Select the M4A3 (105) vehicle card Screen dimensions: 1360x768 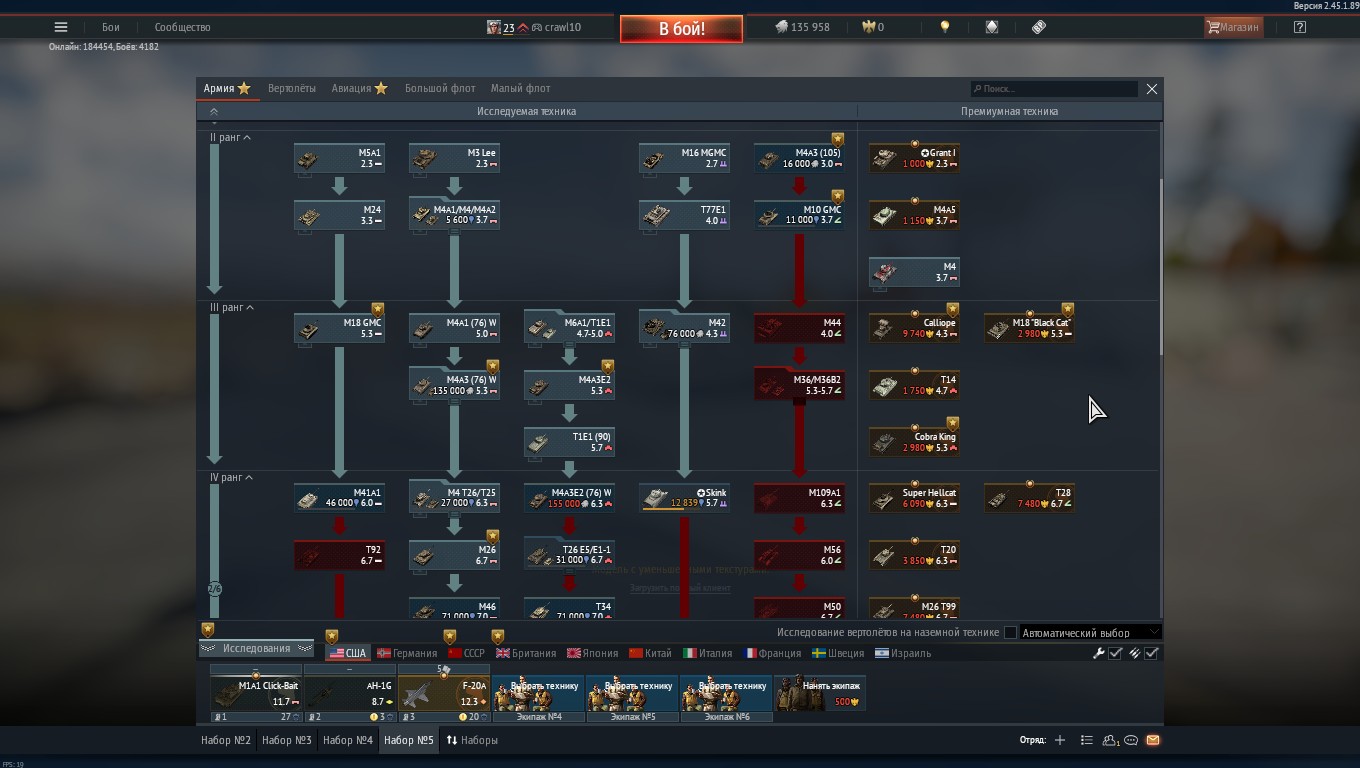click(x=799, y=158)
